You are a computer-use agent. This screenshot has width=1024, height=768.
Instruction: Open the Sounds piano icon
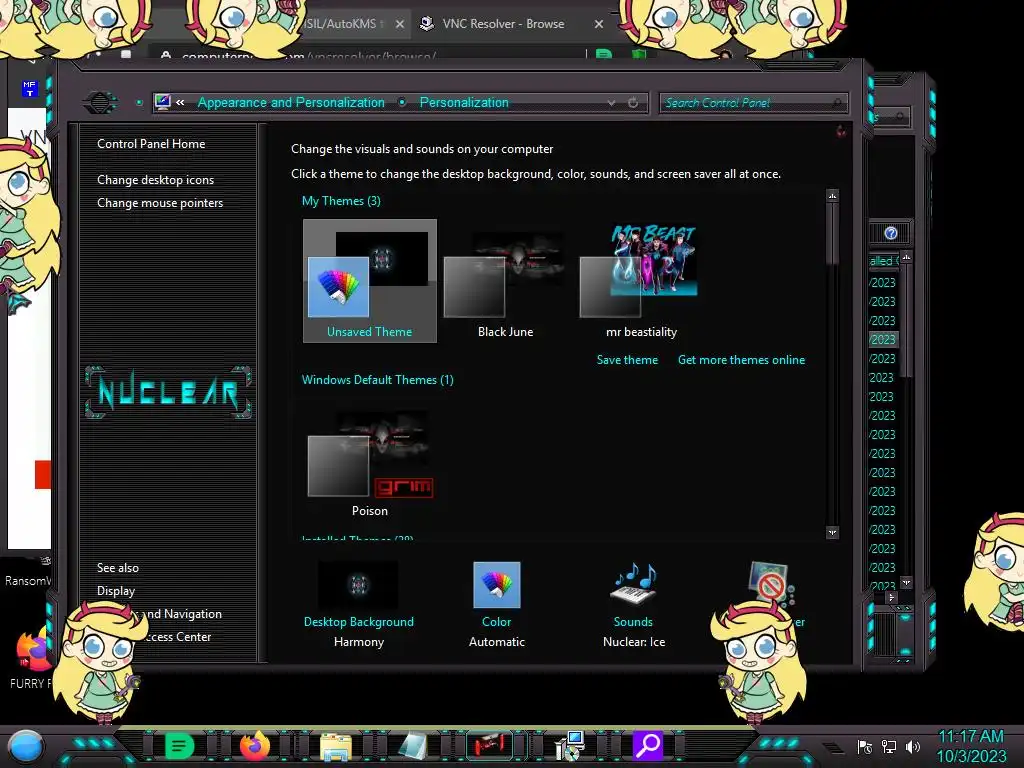[x=633, y=584]
